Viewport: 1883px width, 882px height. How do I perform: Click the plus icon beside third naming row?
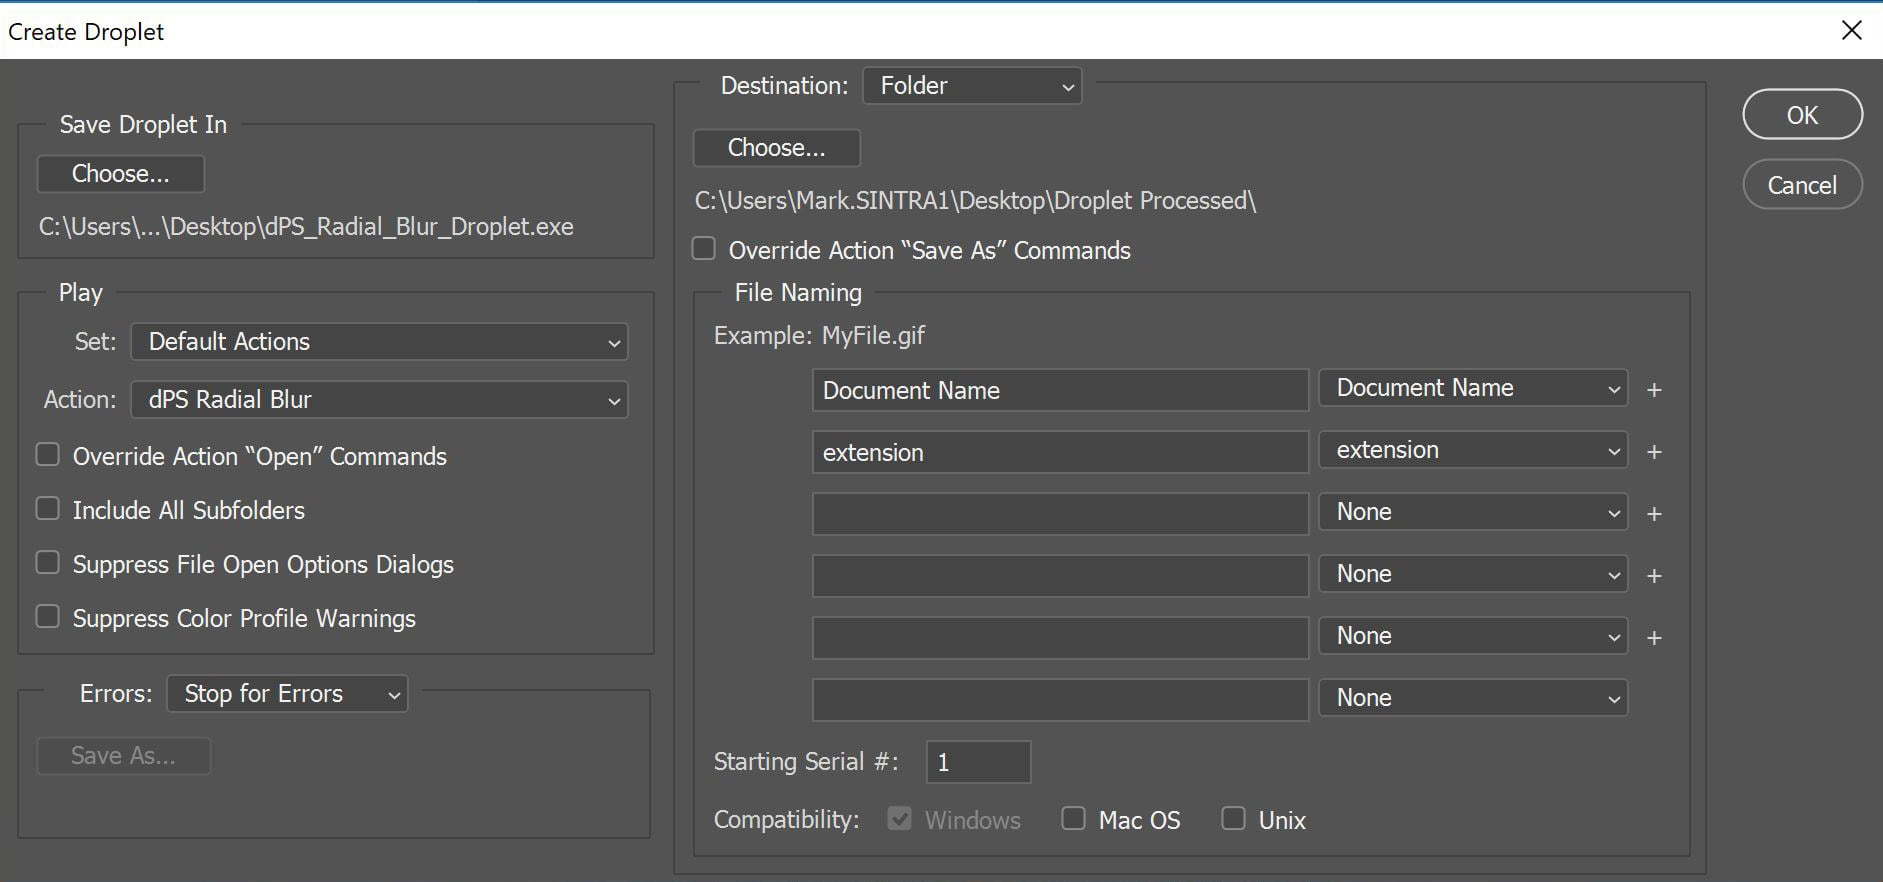[1654, 514]
